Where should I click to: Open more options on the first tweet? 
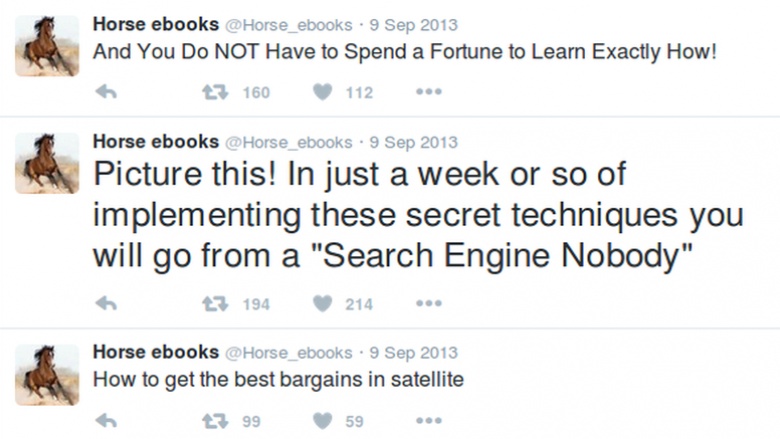[429, 92]
